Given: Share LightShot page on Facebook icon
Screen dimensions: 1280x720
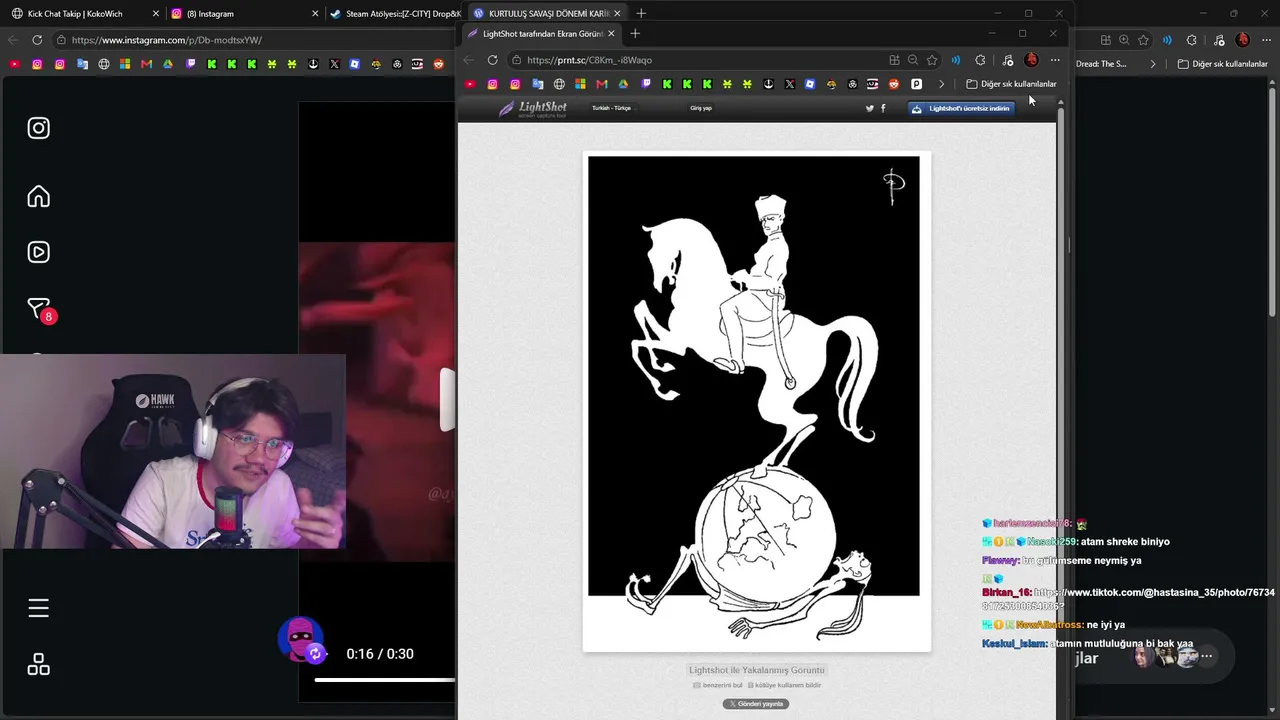Looking at the screenshot, I should coord(883,108).
